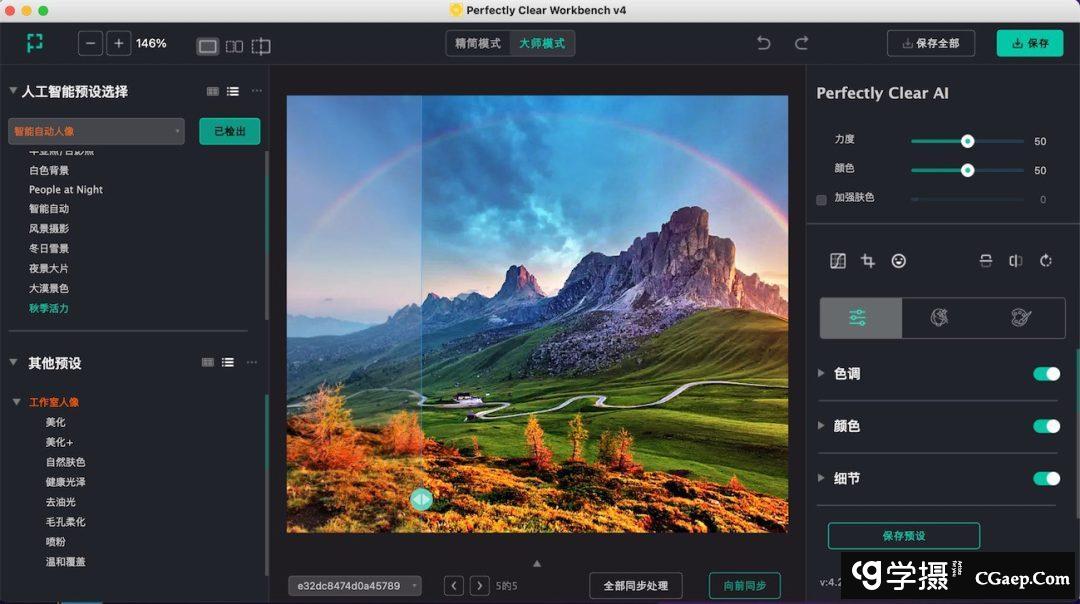Open the face-aware smiley icon tool

tap(899, 261)
